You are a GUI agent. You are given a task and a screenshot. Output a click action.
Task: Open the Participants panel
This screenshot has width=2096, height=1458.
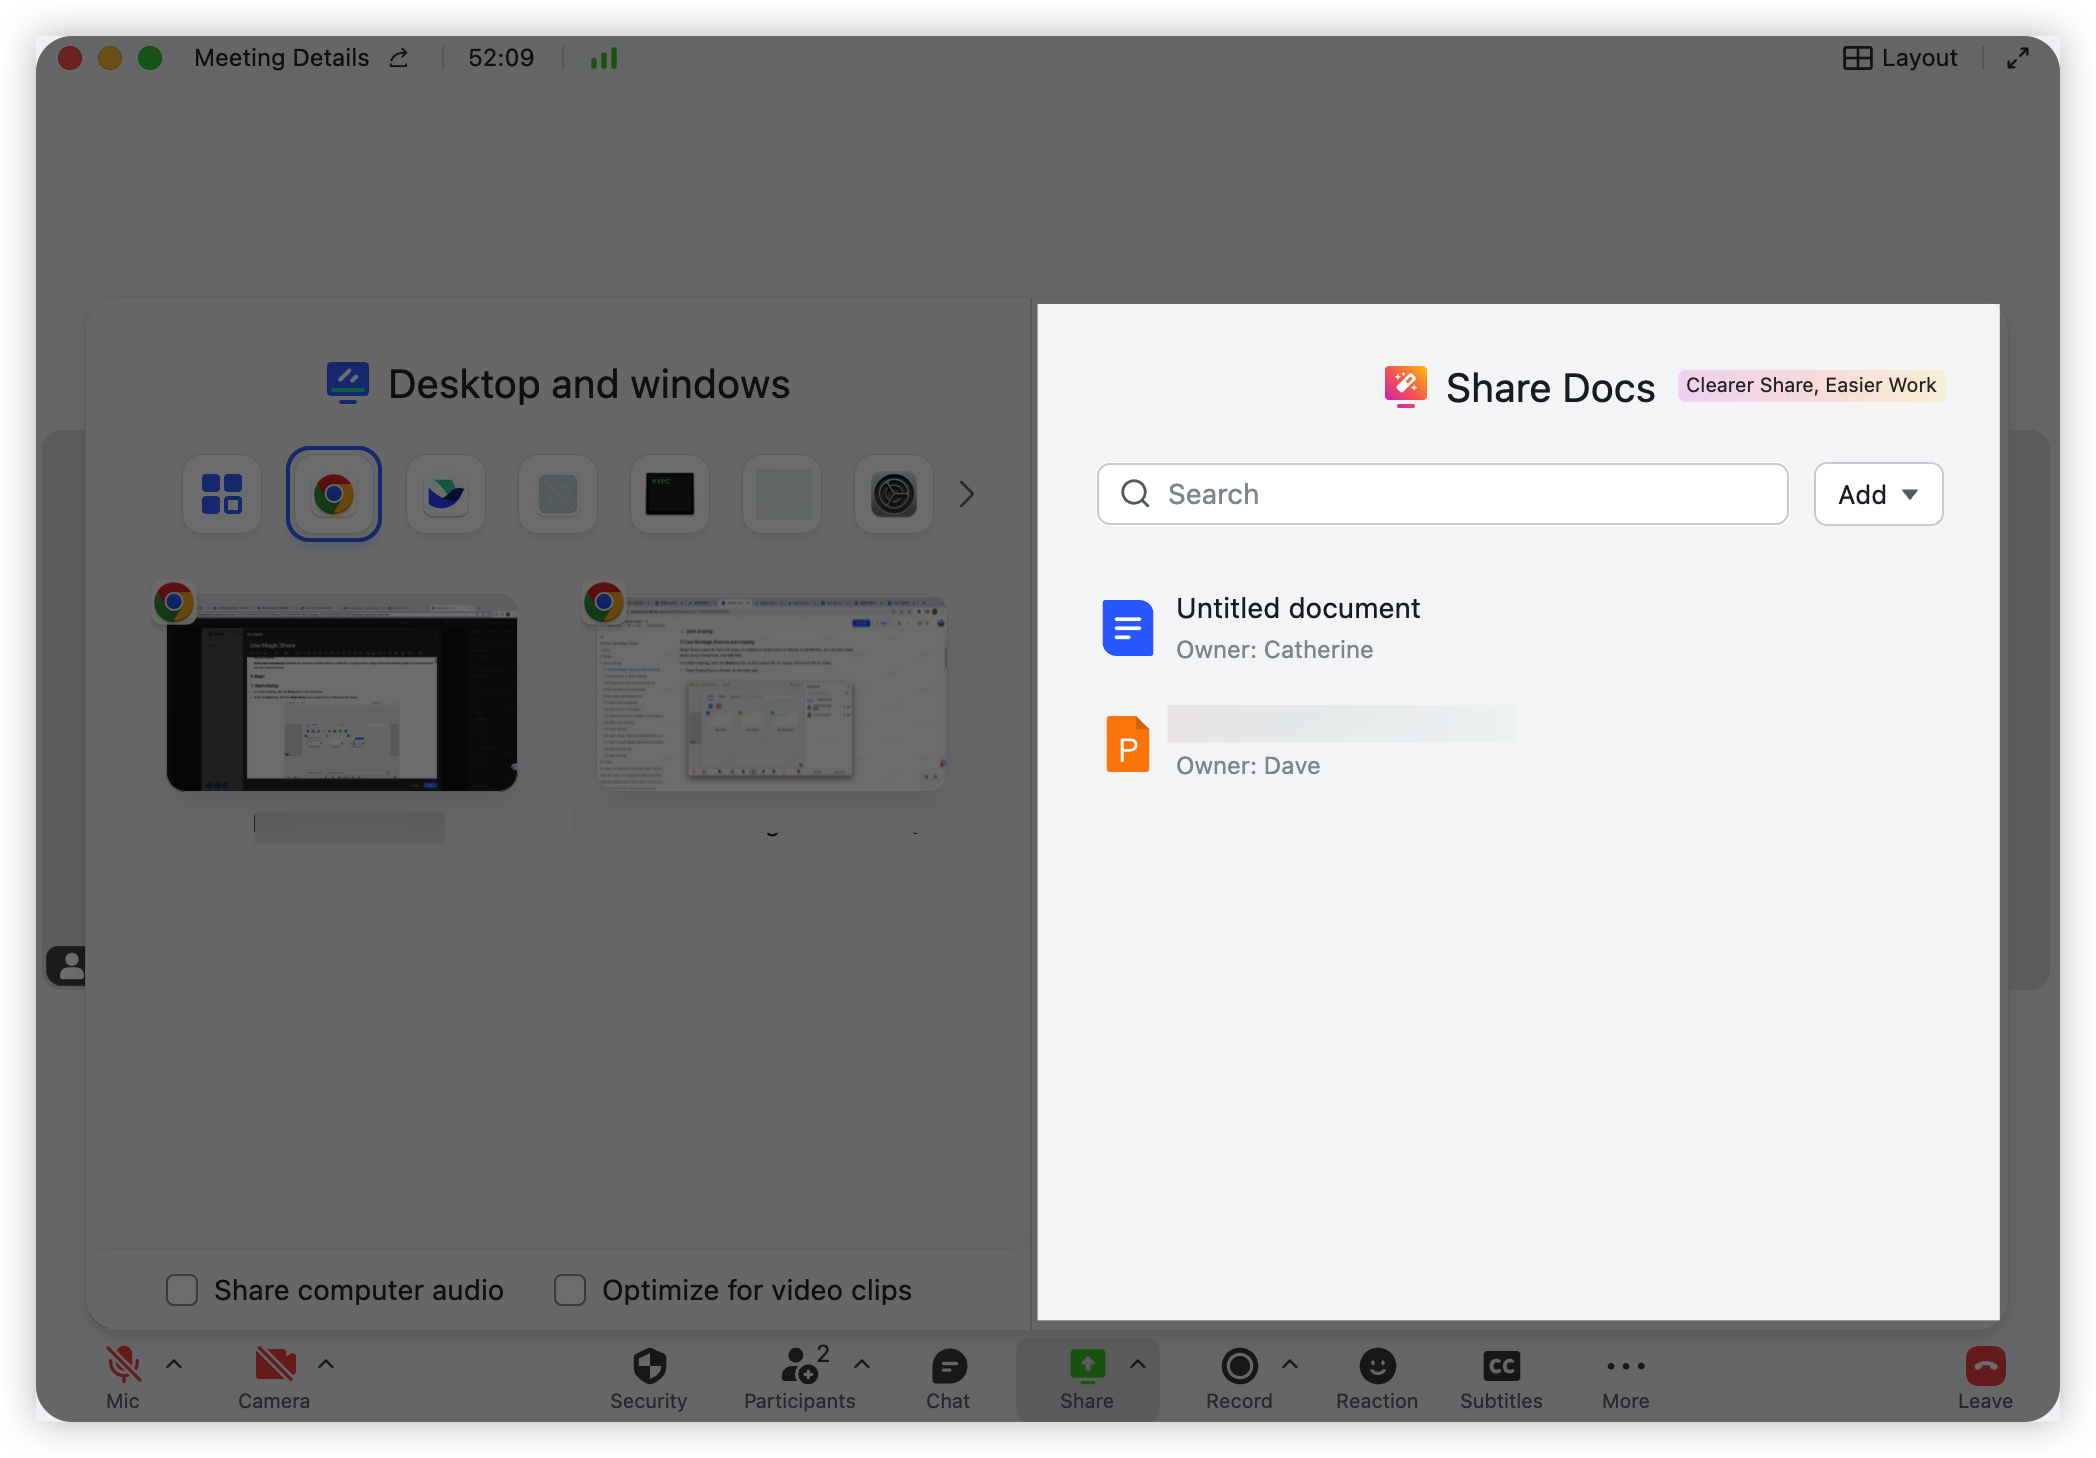click(800, 1378)
